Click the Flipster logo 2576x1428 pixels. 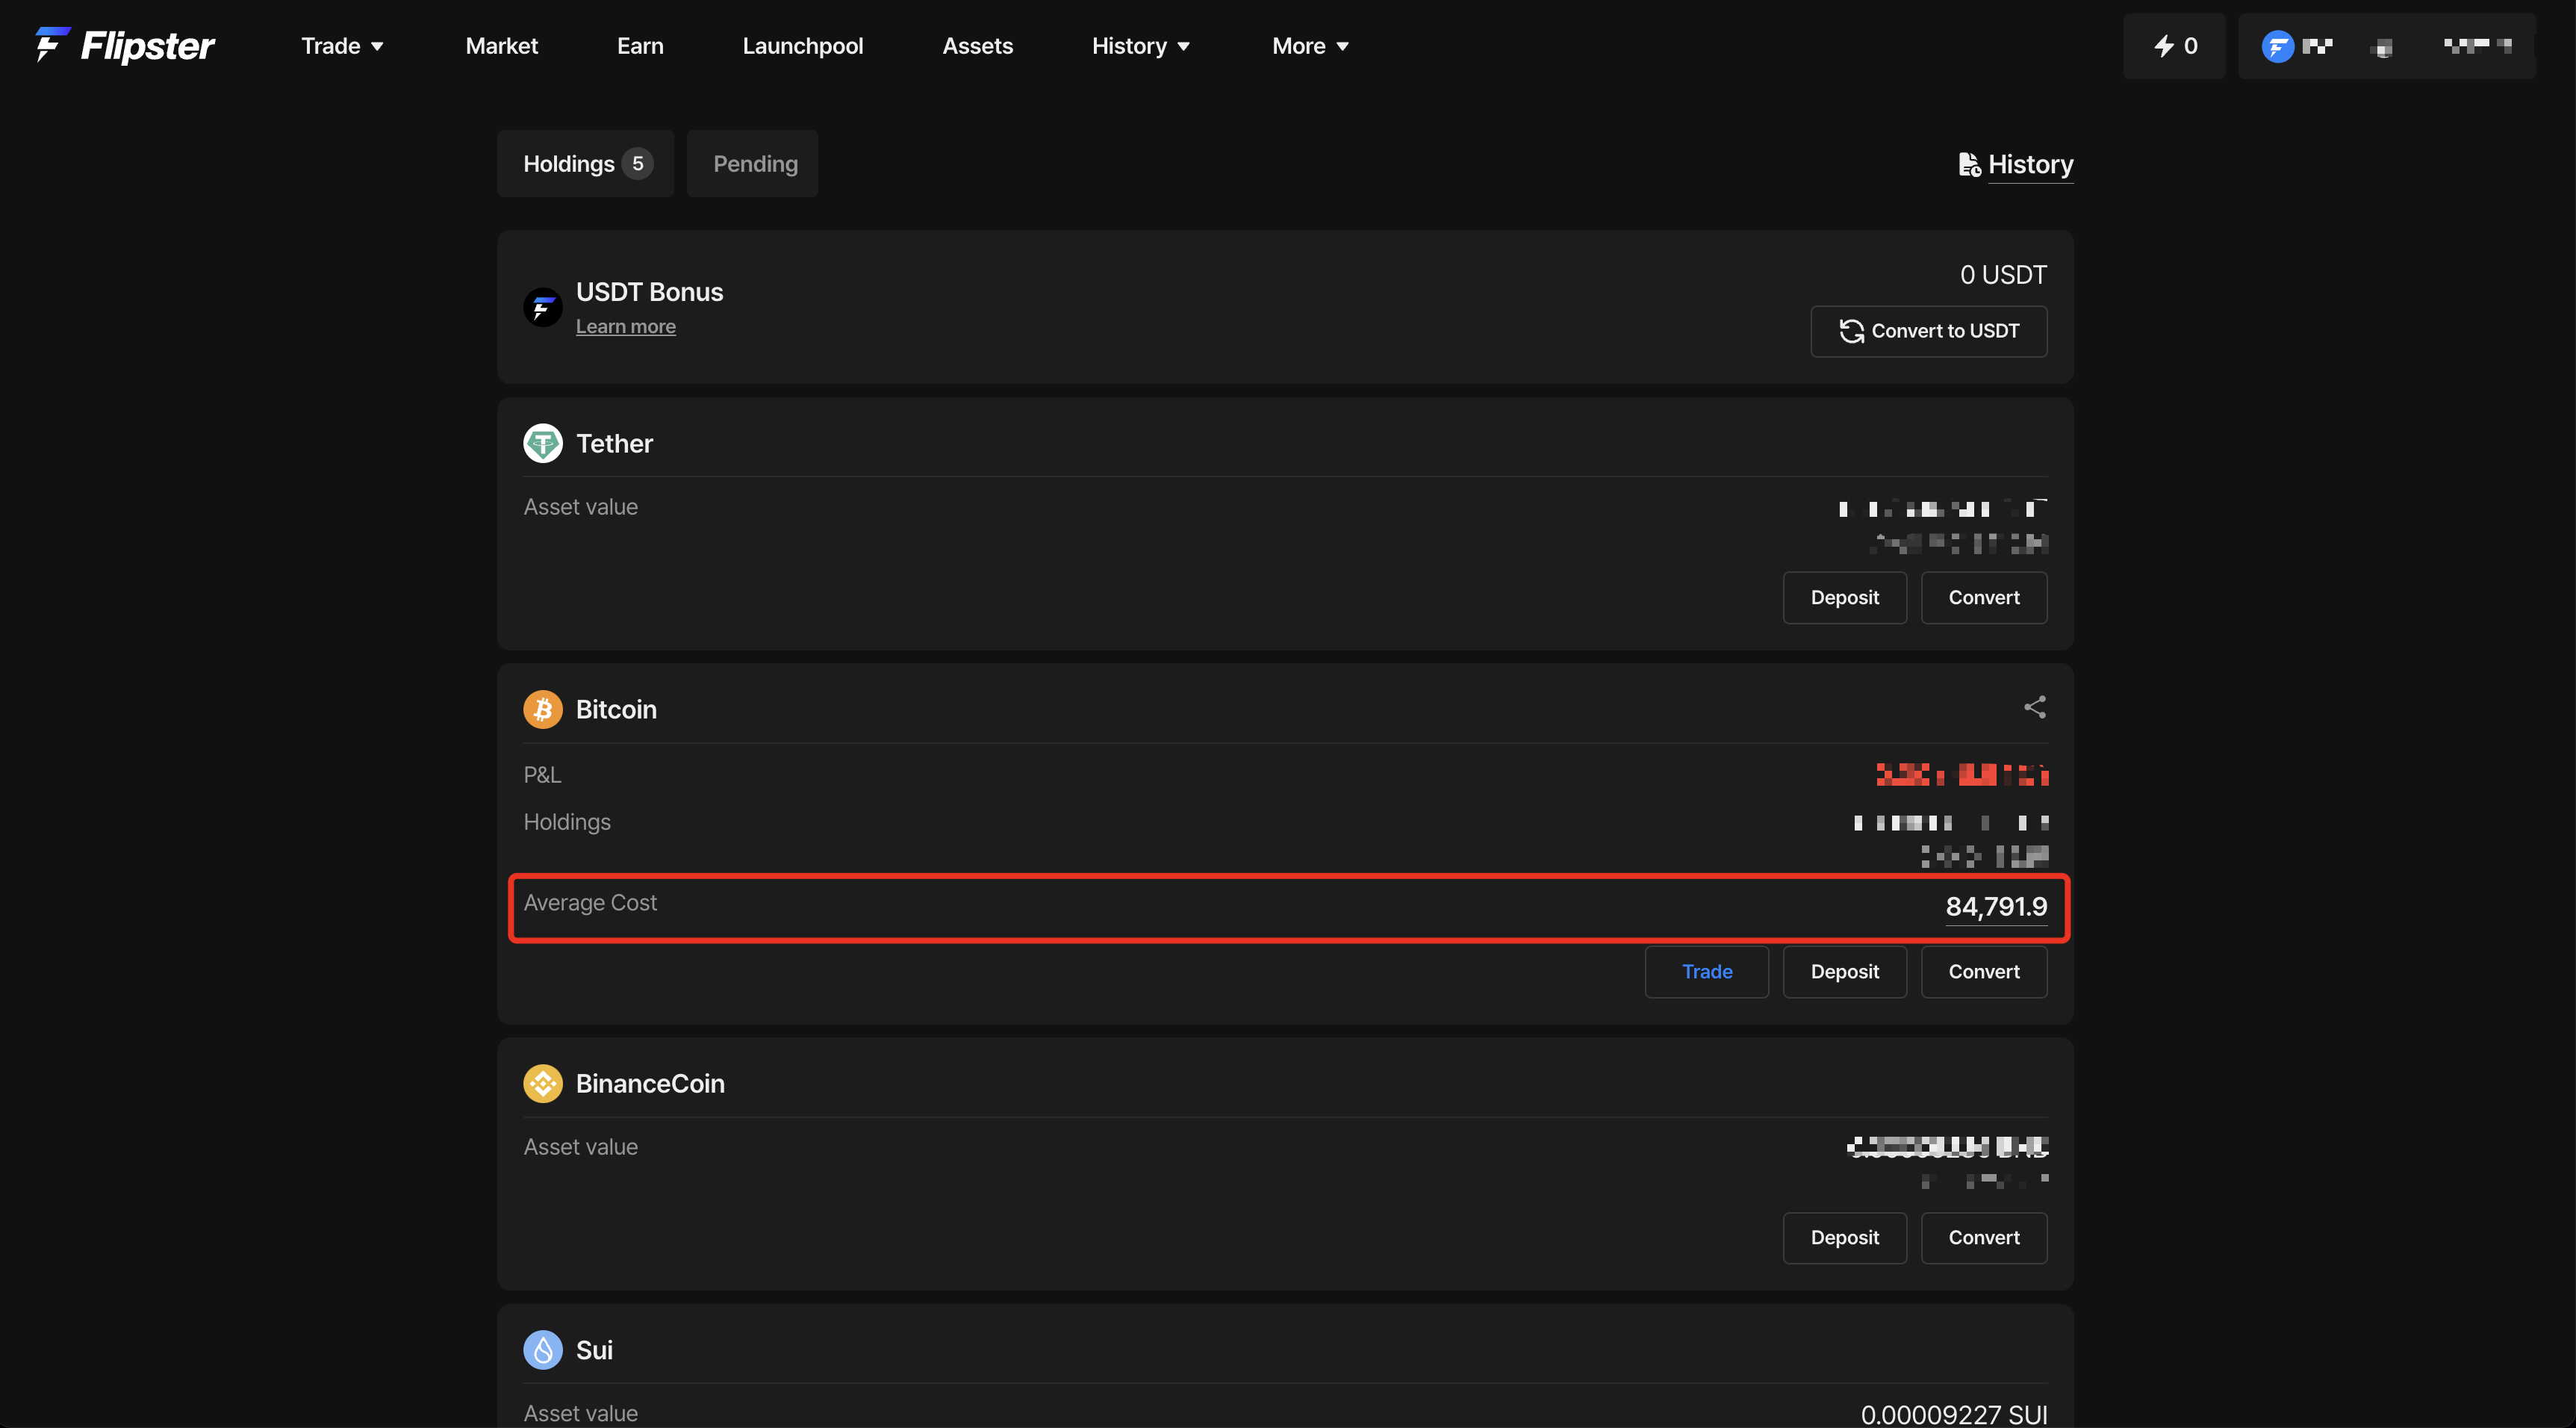(x=125, y=45)
